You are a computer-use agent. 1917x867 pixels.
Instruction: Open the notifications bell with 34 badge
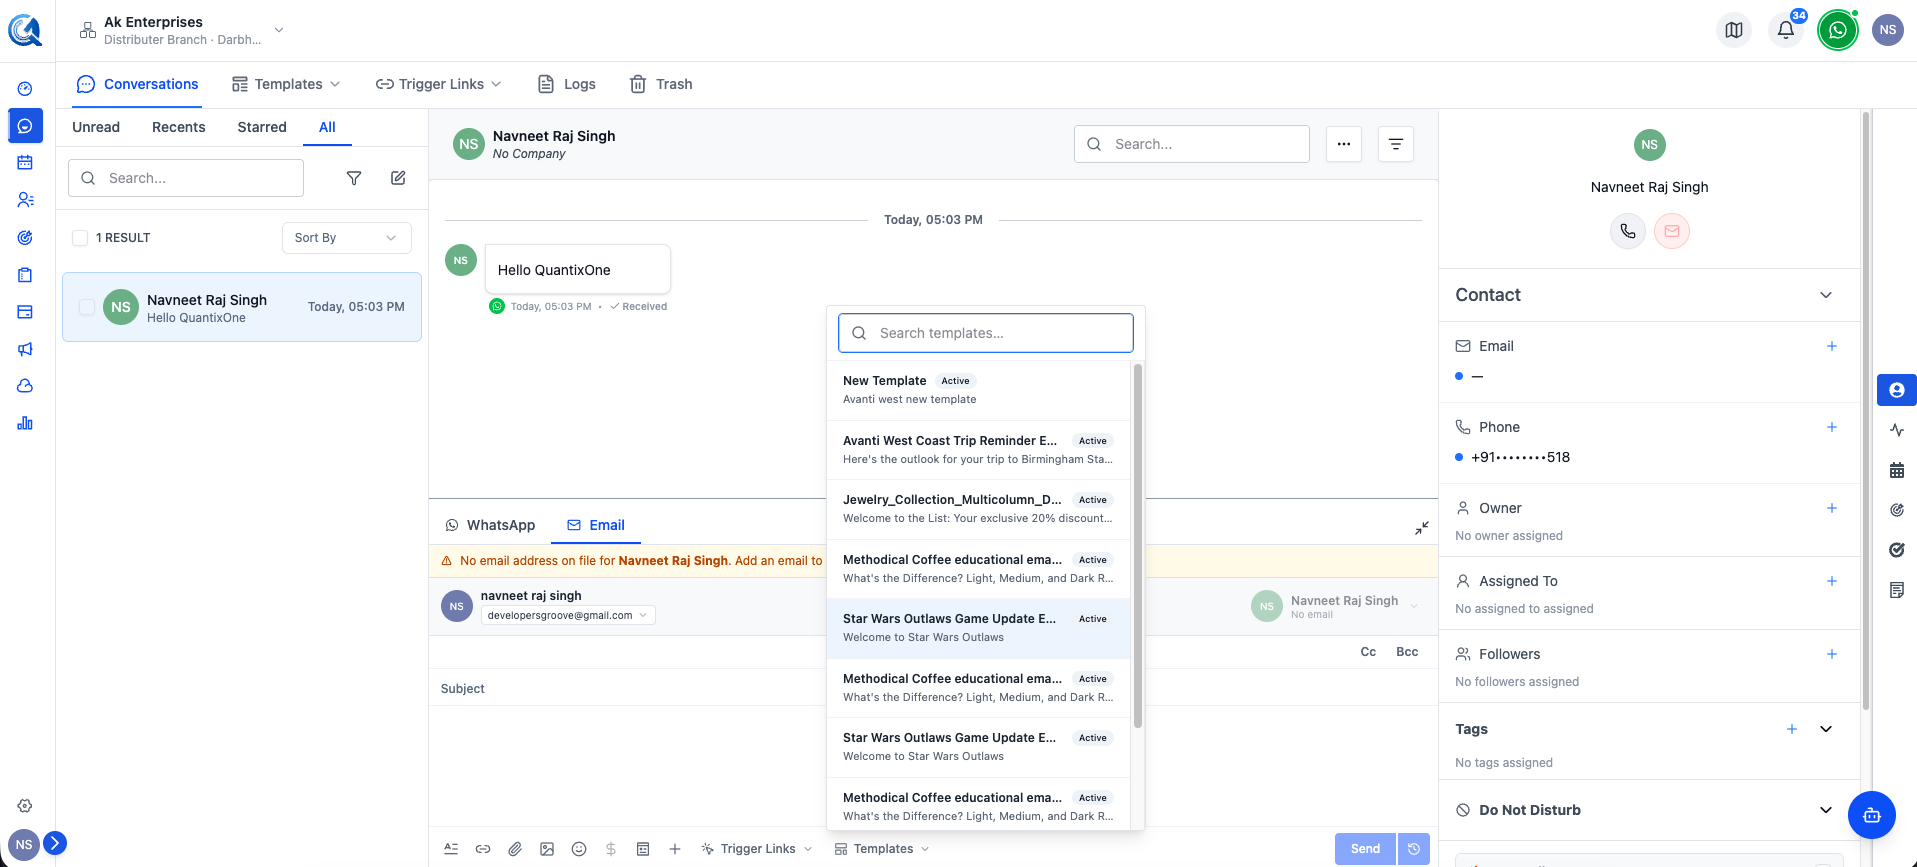(x=1786, y=30)
